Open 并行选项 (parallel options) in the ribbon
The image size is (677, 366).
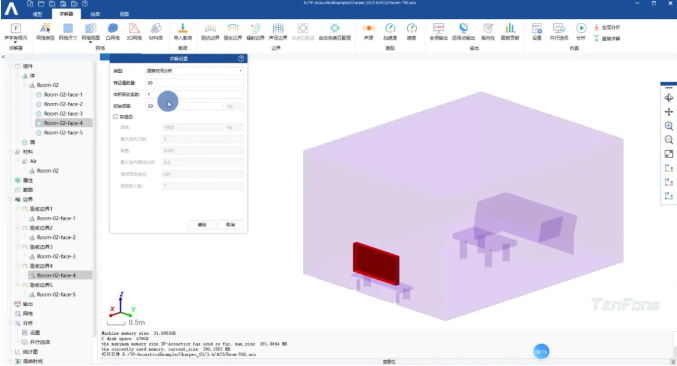click(x=559, y=32)
